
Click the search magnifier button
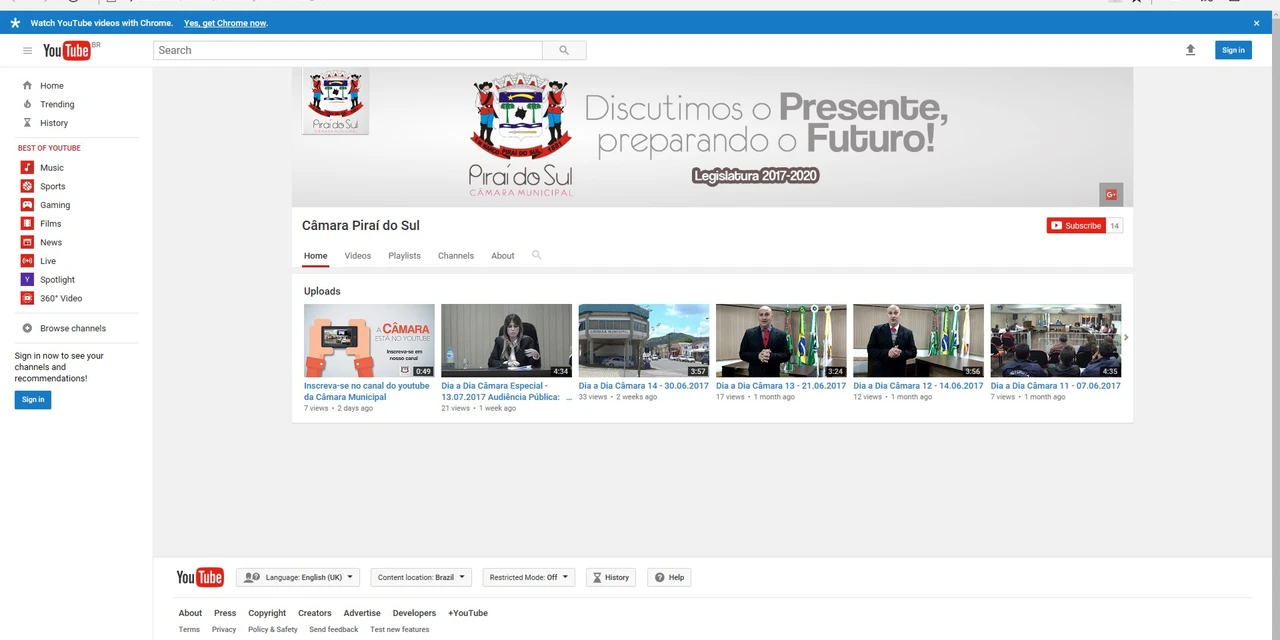(x=564, y=50)
